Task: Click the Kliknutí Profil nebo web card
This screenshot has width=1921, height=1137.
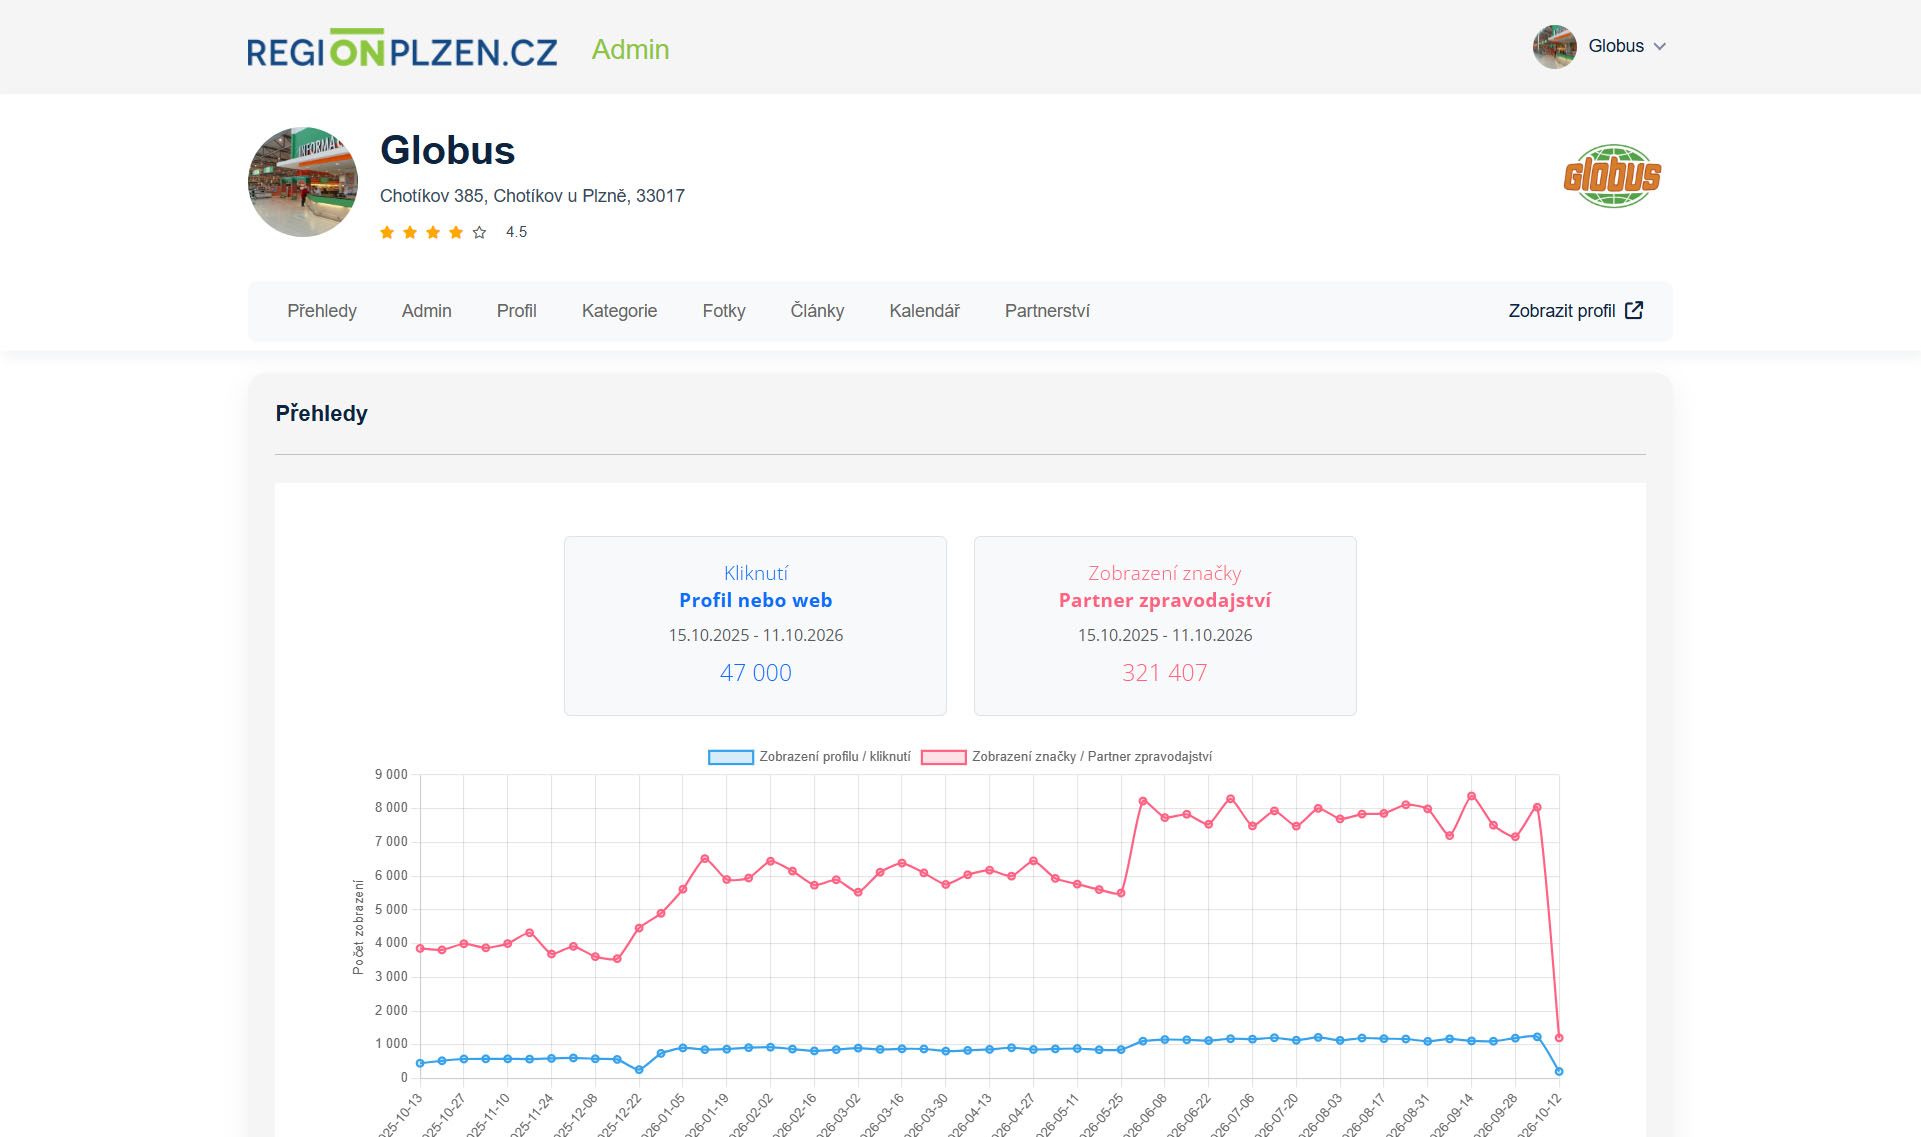Action: (x=755, y=626)
